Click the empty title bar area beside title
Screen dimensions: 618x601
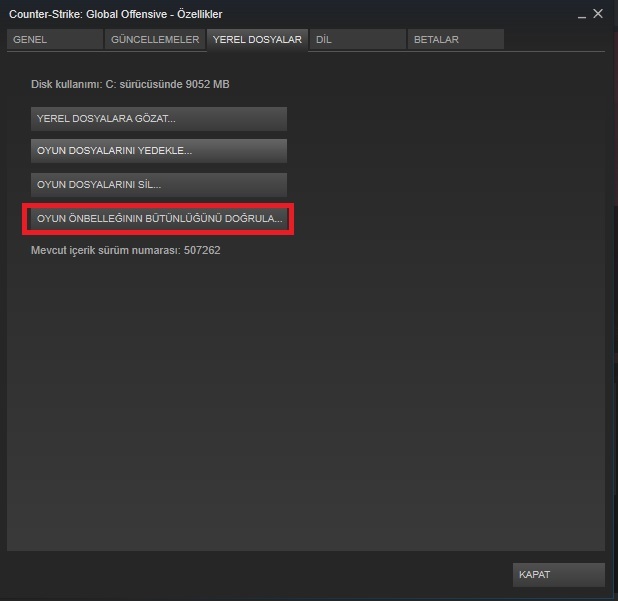pyautogui.click(x=394, y=14)
